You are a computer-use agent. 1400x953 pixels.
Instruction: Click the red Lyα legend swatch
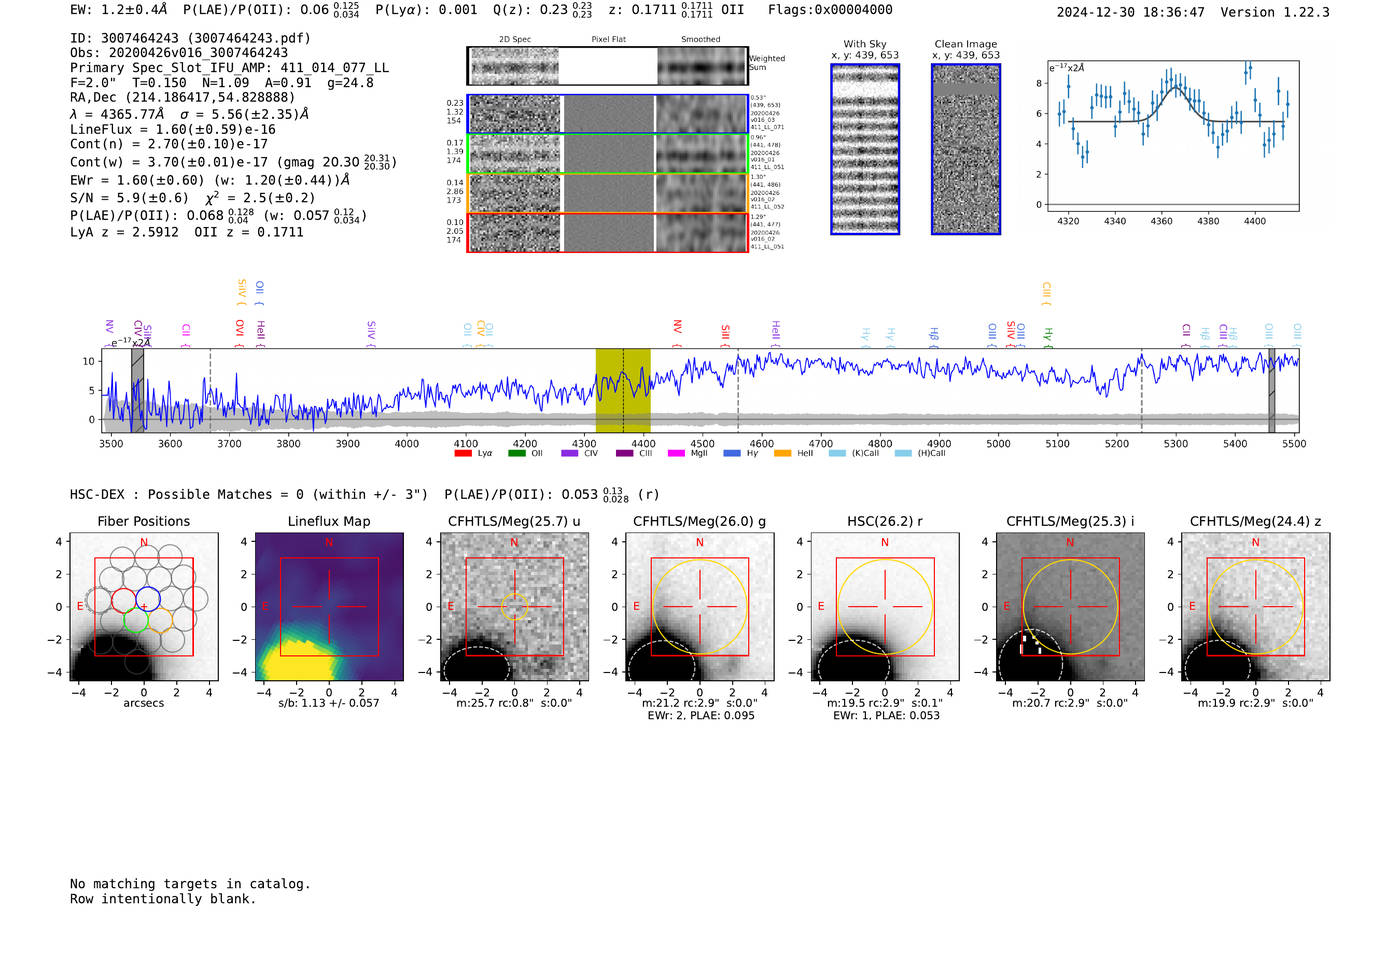click(x=463, y=453)
